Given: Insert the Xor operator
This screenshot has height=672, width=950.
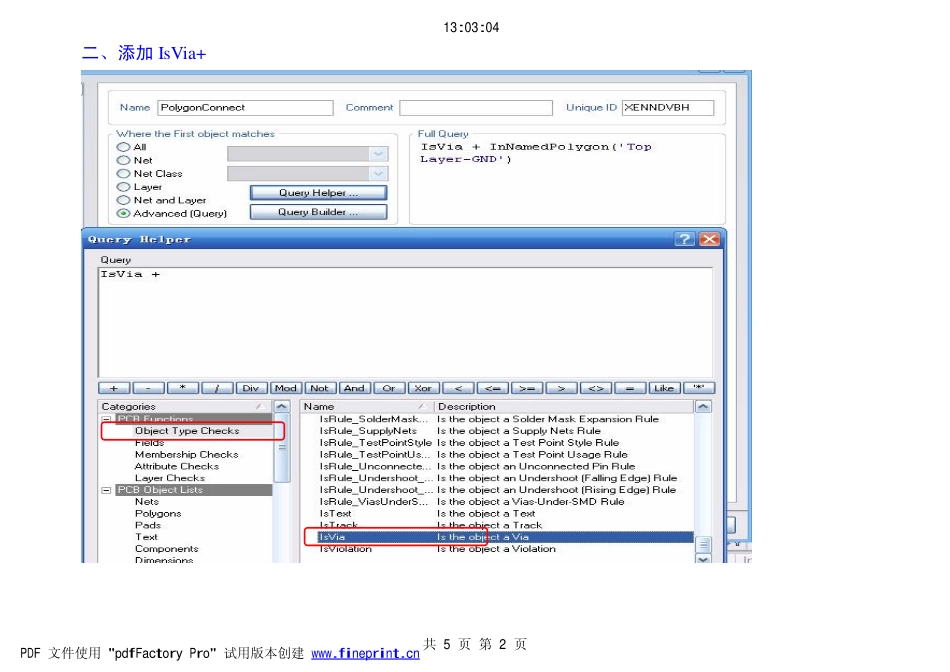Looking at the screenshot, I should pyautogui.click(x=424, y=388).
